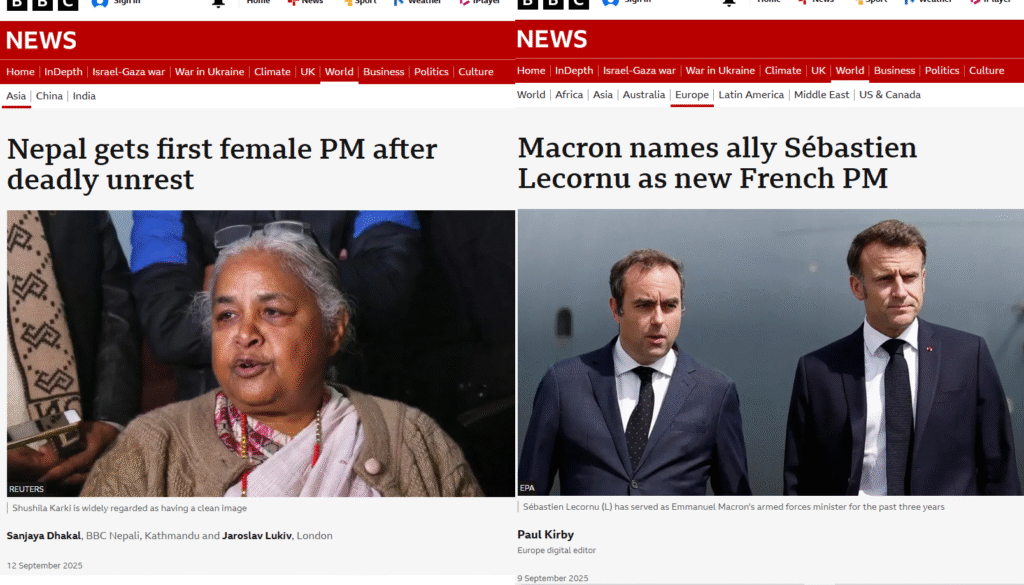Click the Weather icon above the Nepal article
Screen dimensions: 1024x585
pyautogui.click(x=397, y=3)
